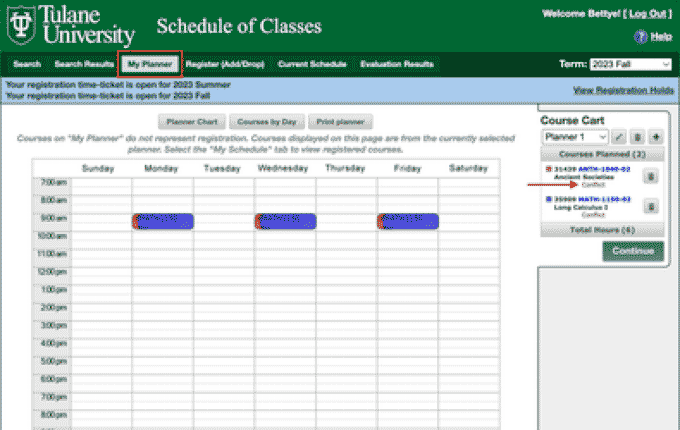The image size is (680, 430).
Task: Click the Planner Chart button
Action: point(192,122)
